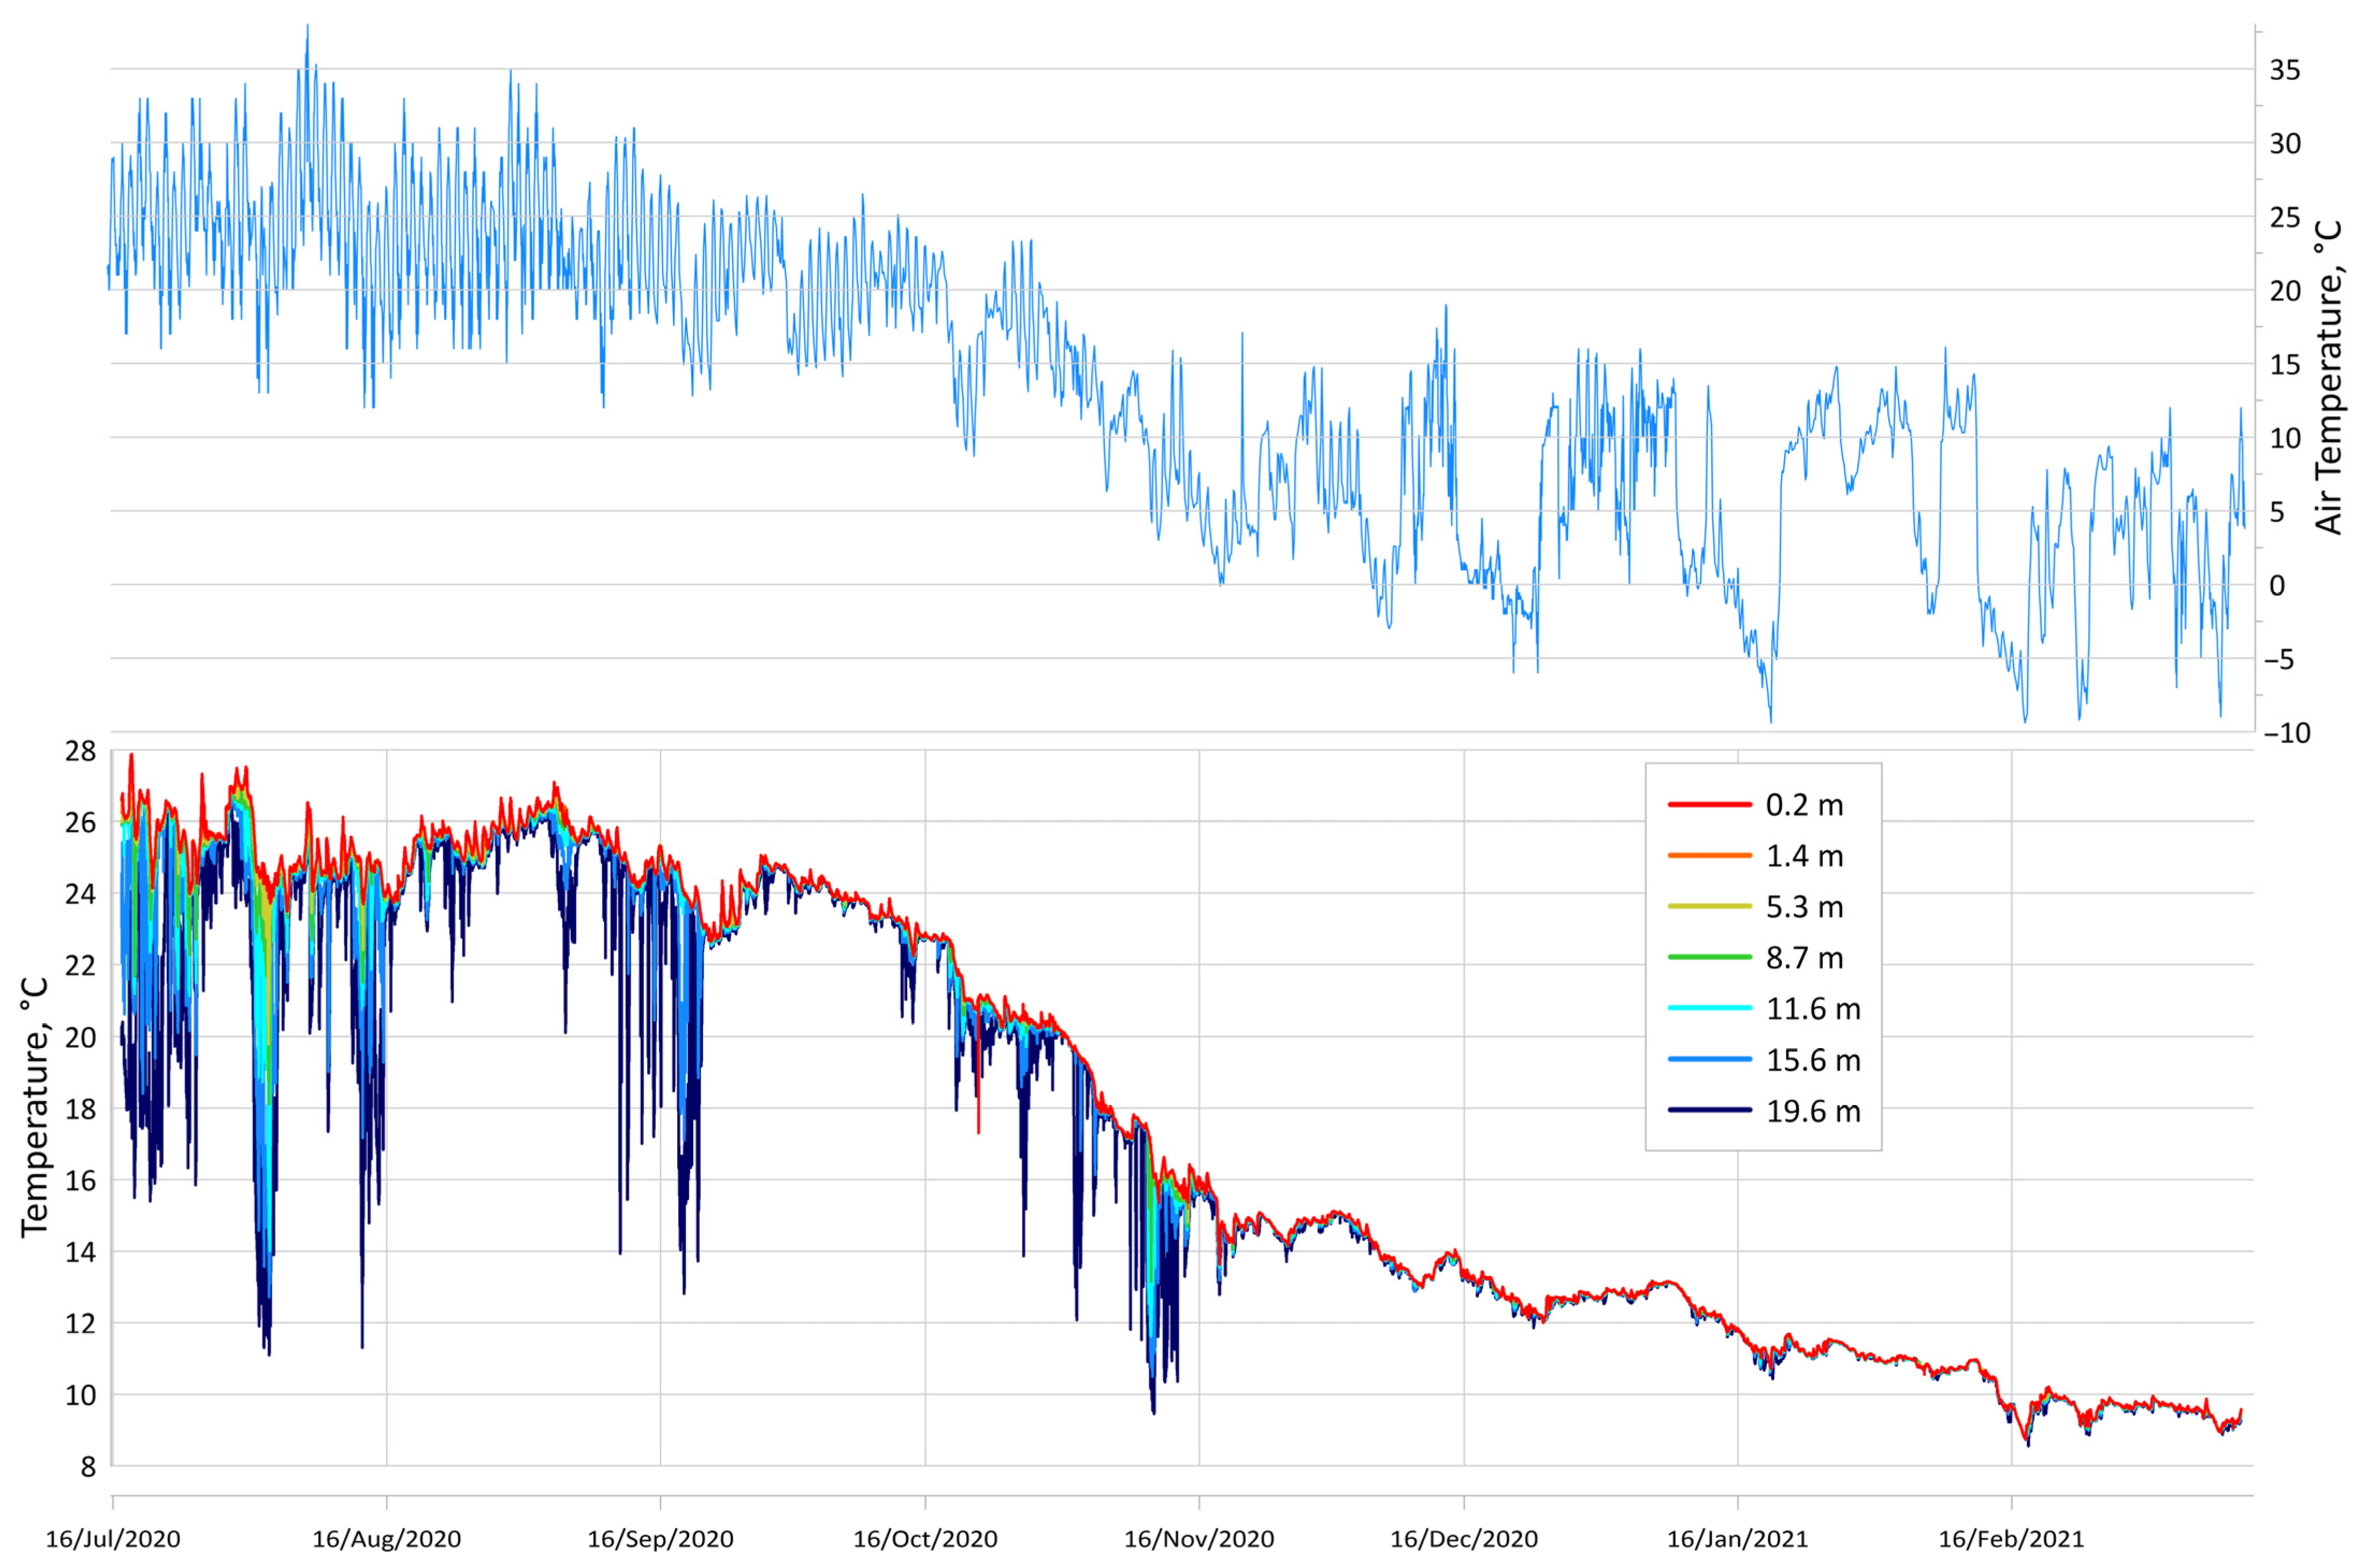
Task: Click the green 8.7 m legend line
Action: (x=1709, y=957)
